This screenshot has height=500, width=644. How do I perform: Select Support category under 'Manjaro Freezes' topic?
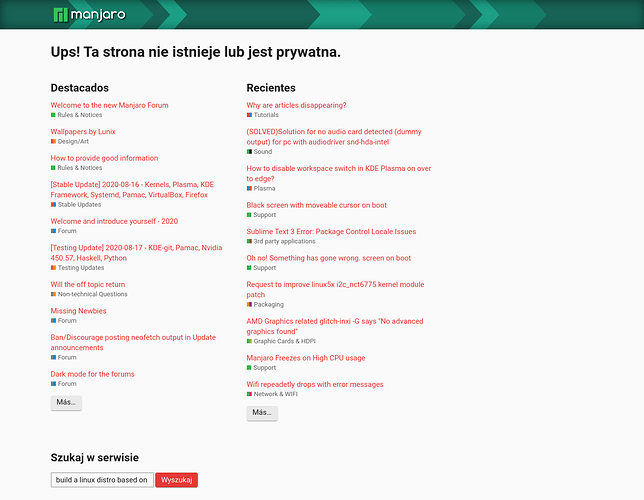(261, 368)
